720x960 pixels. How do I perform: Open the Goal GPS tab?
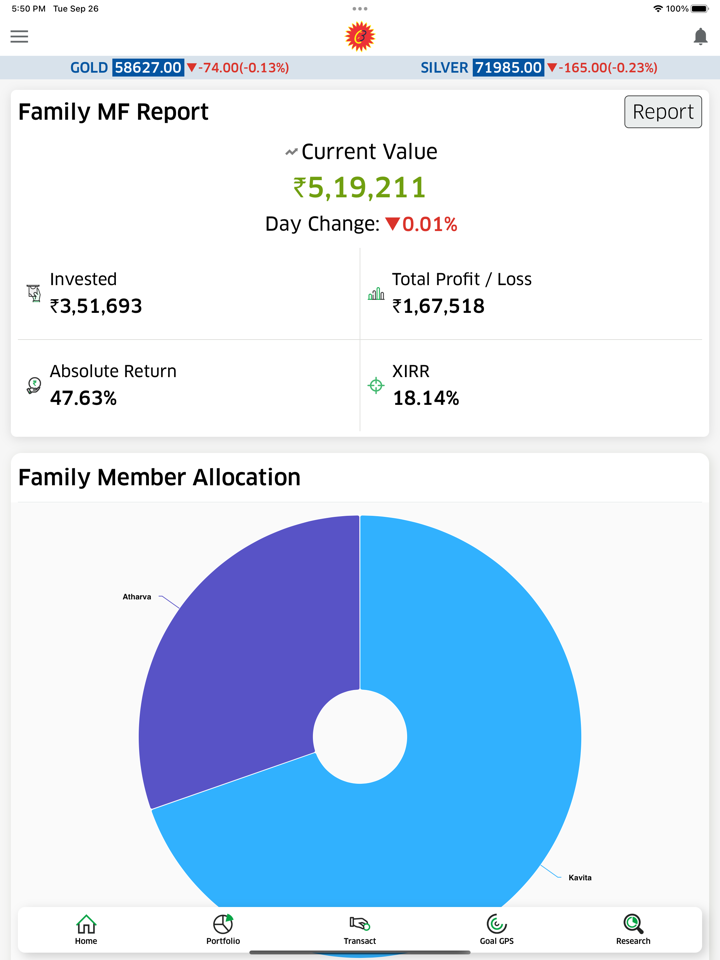tap(496, 929)
